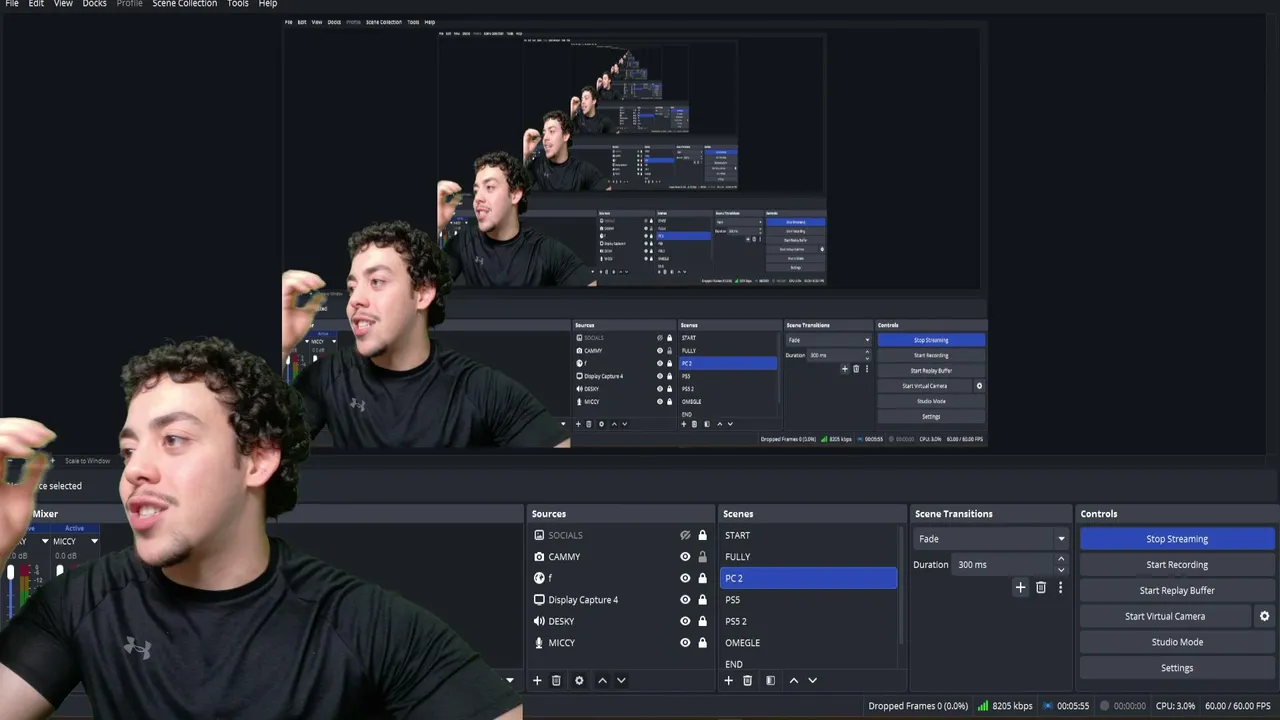Image resolution: width=1280 pixels, height=720 pixels.
Task: Open virtual camera configuration gear
Action: point(1264,616)
